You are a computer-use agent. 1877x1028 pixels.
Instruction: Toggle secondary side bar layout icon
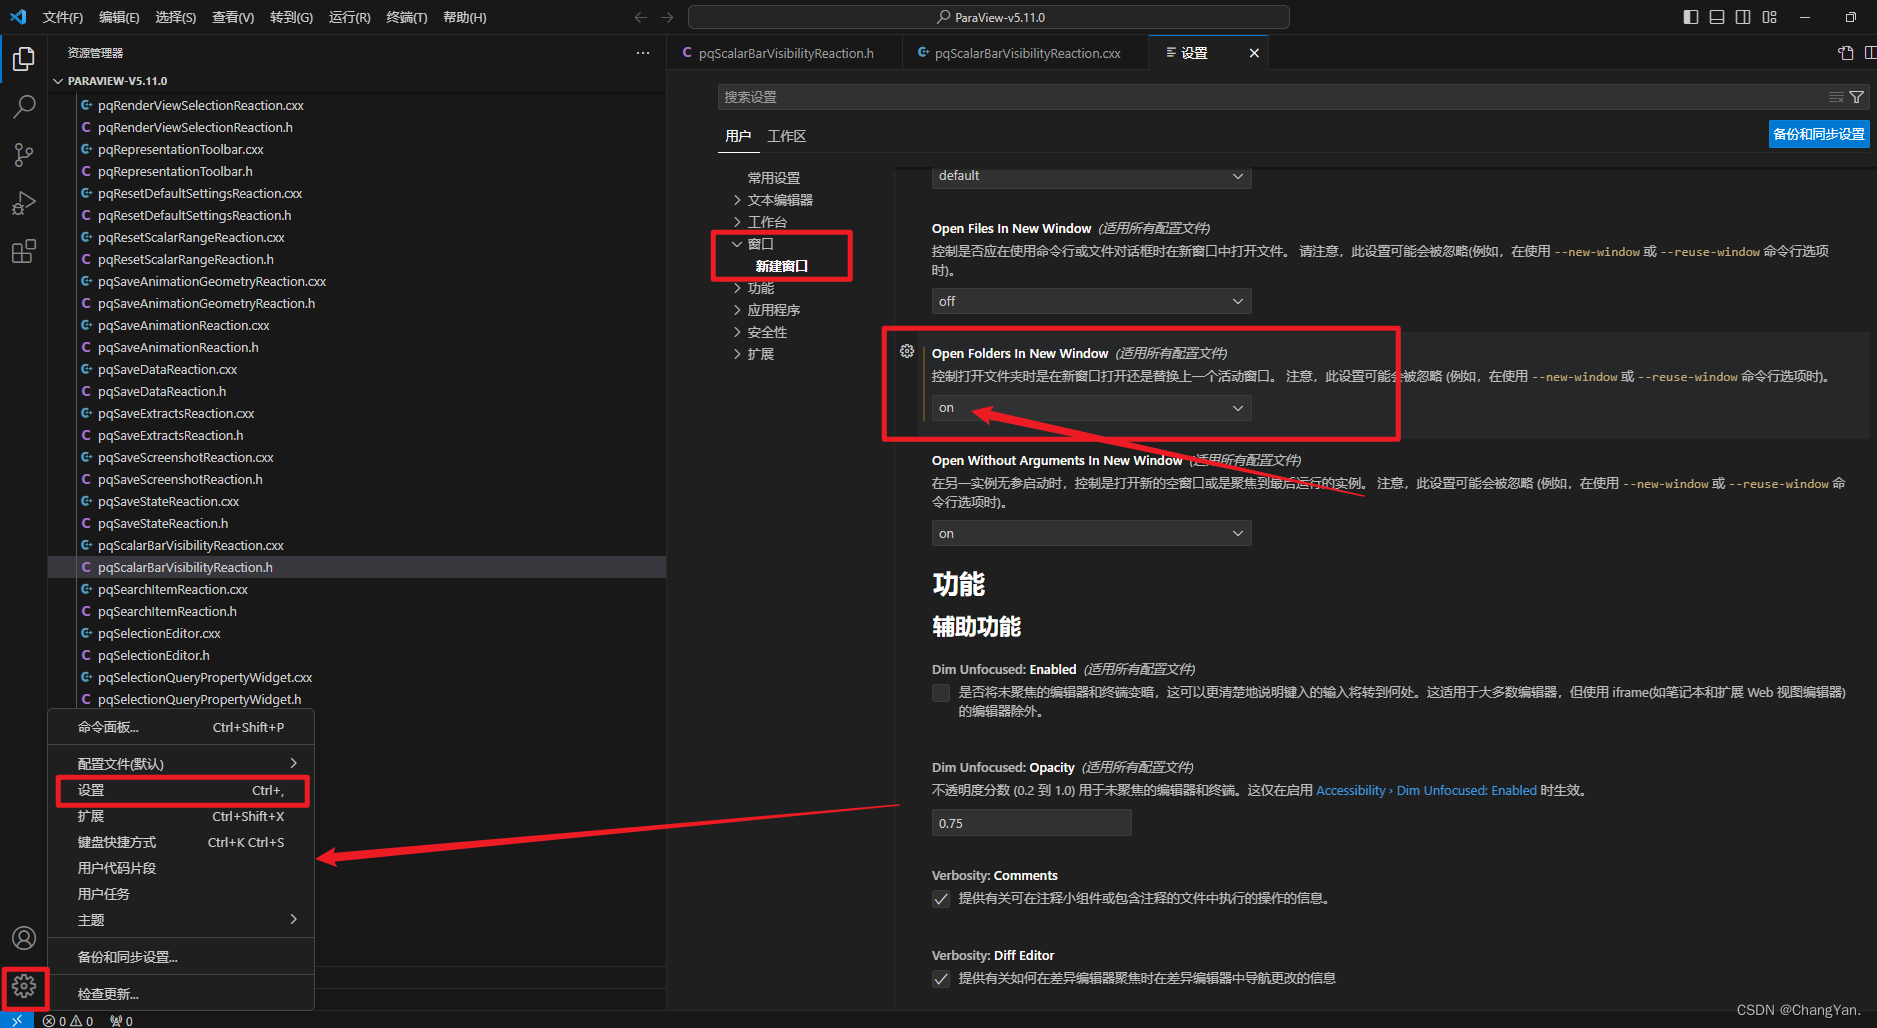click(1743, 17)
